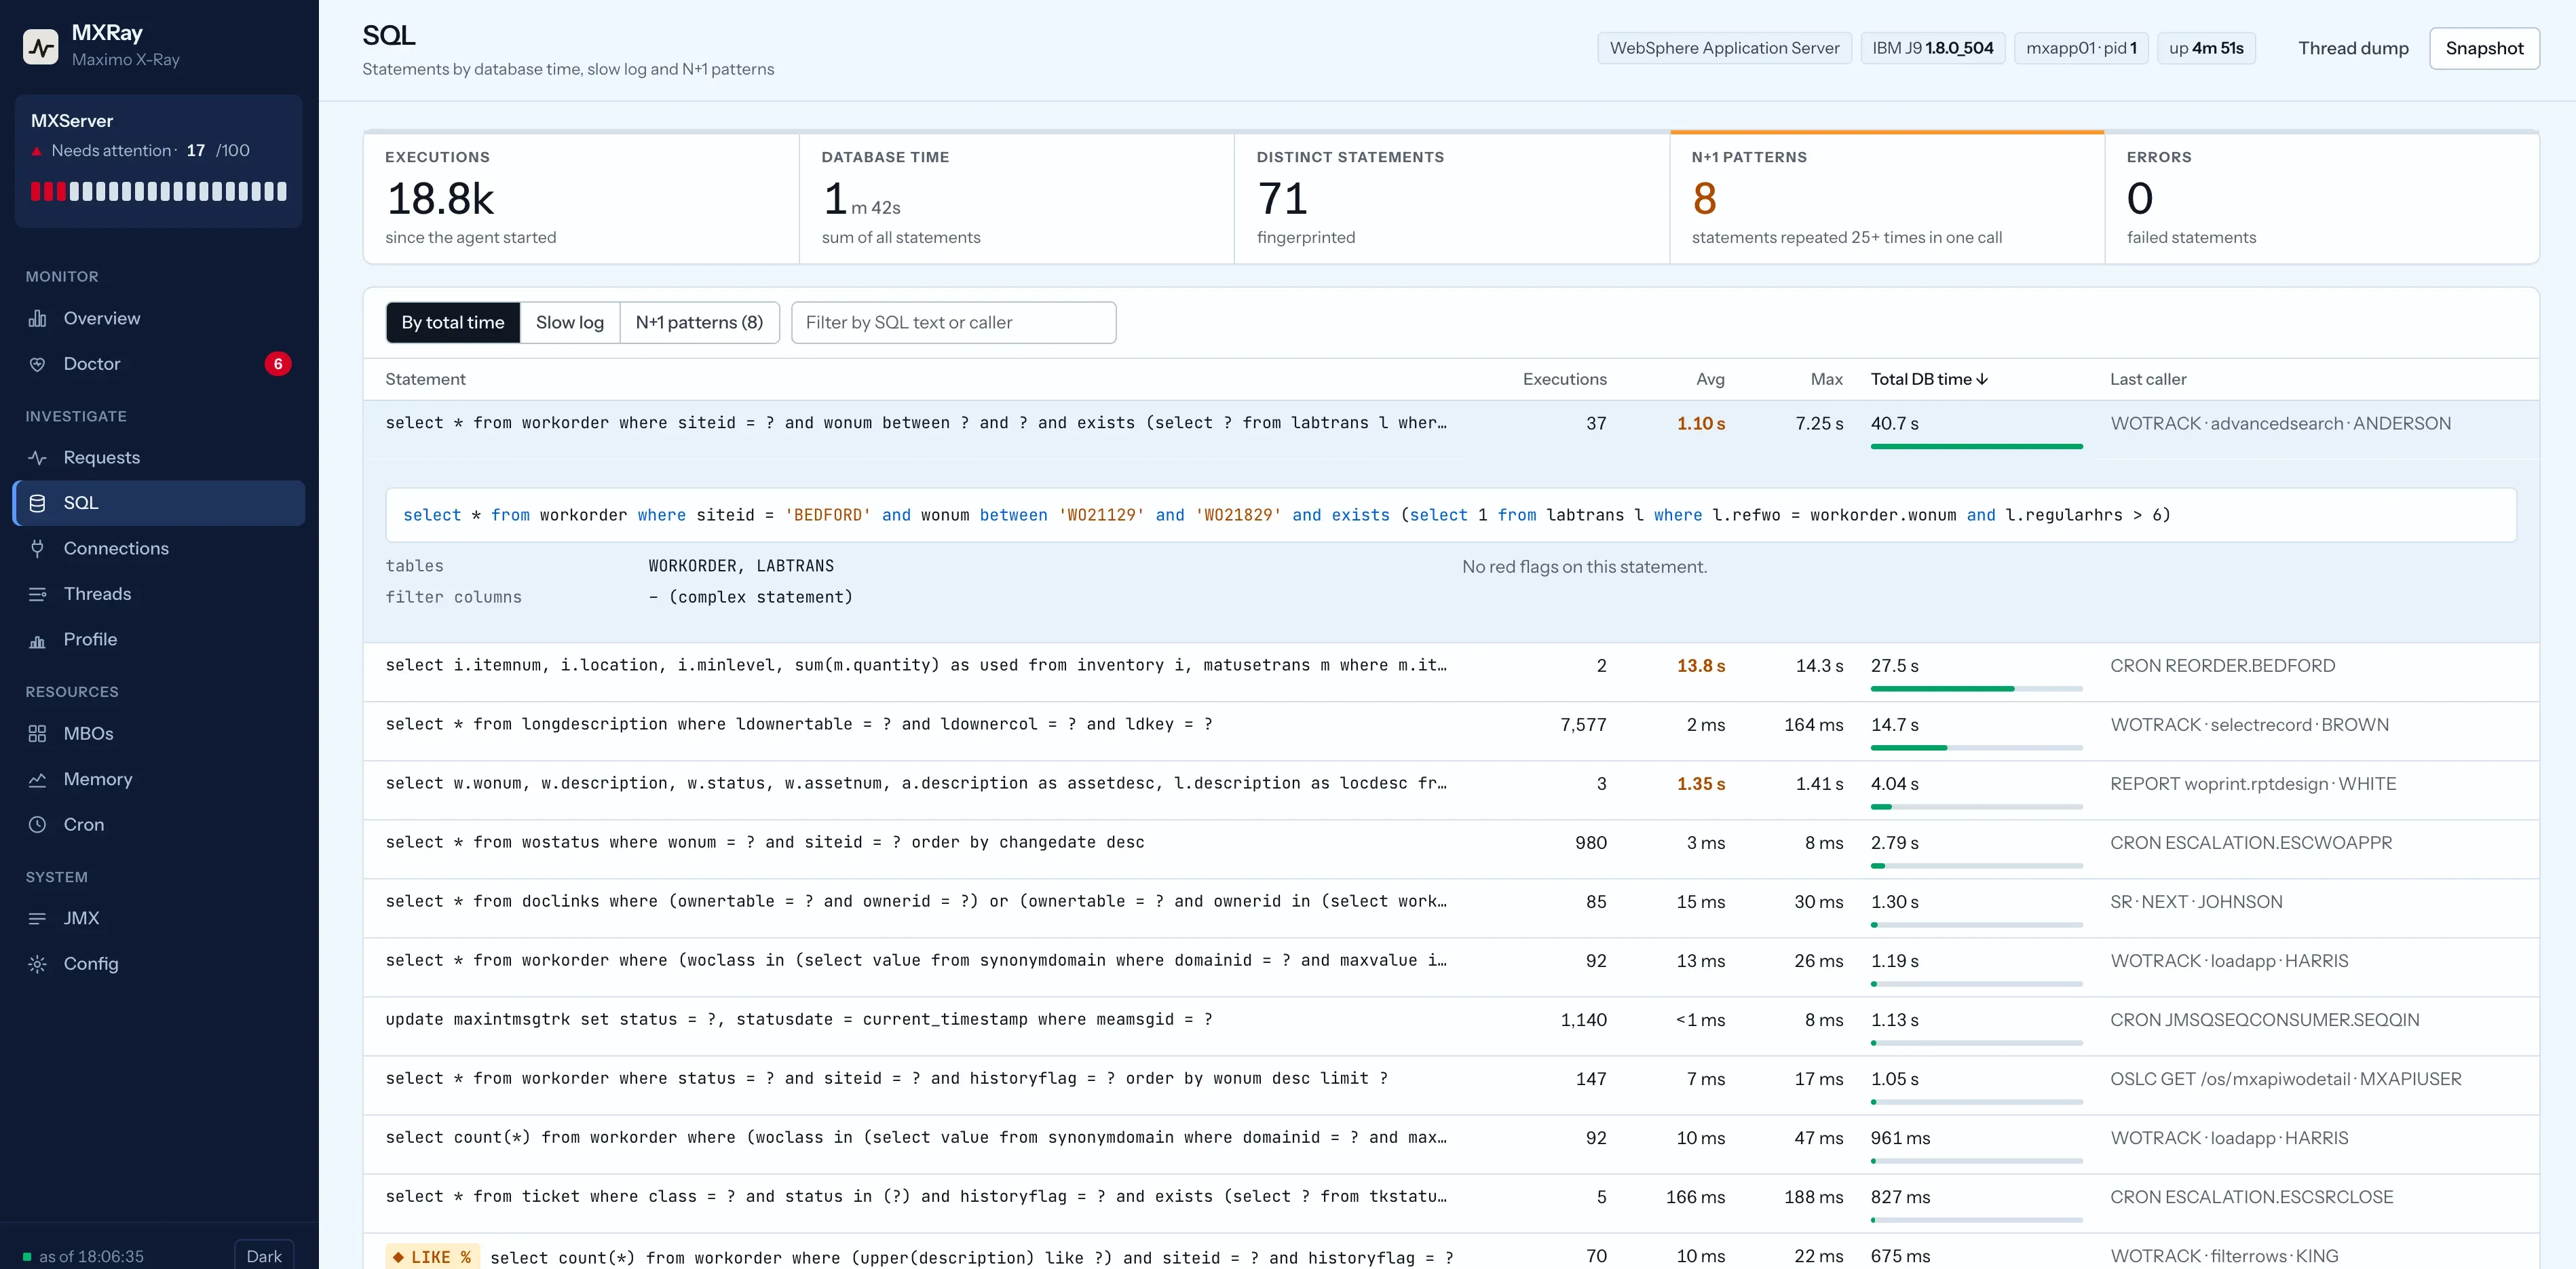Open Config gear icon
2576x1269 pixels.
point(37,964)
